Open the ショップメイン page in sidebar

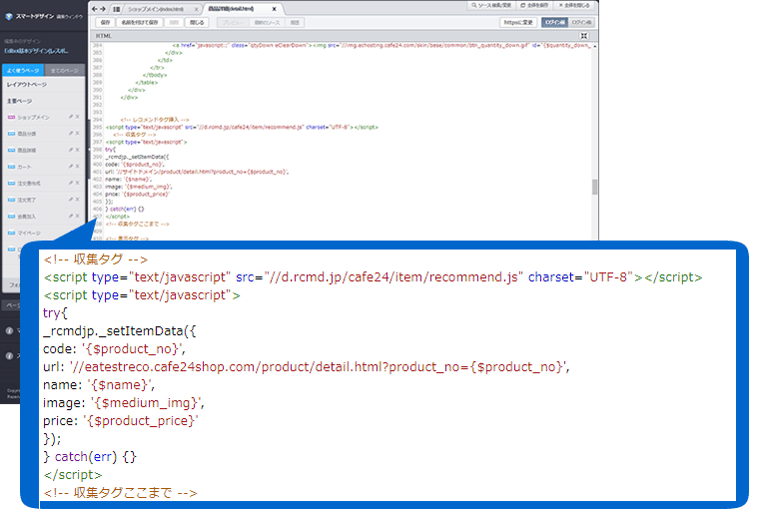[33, 117]
